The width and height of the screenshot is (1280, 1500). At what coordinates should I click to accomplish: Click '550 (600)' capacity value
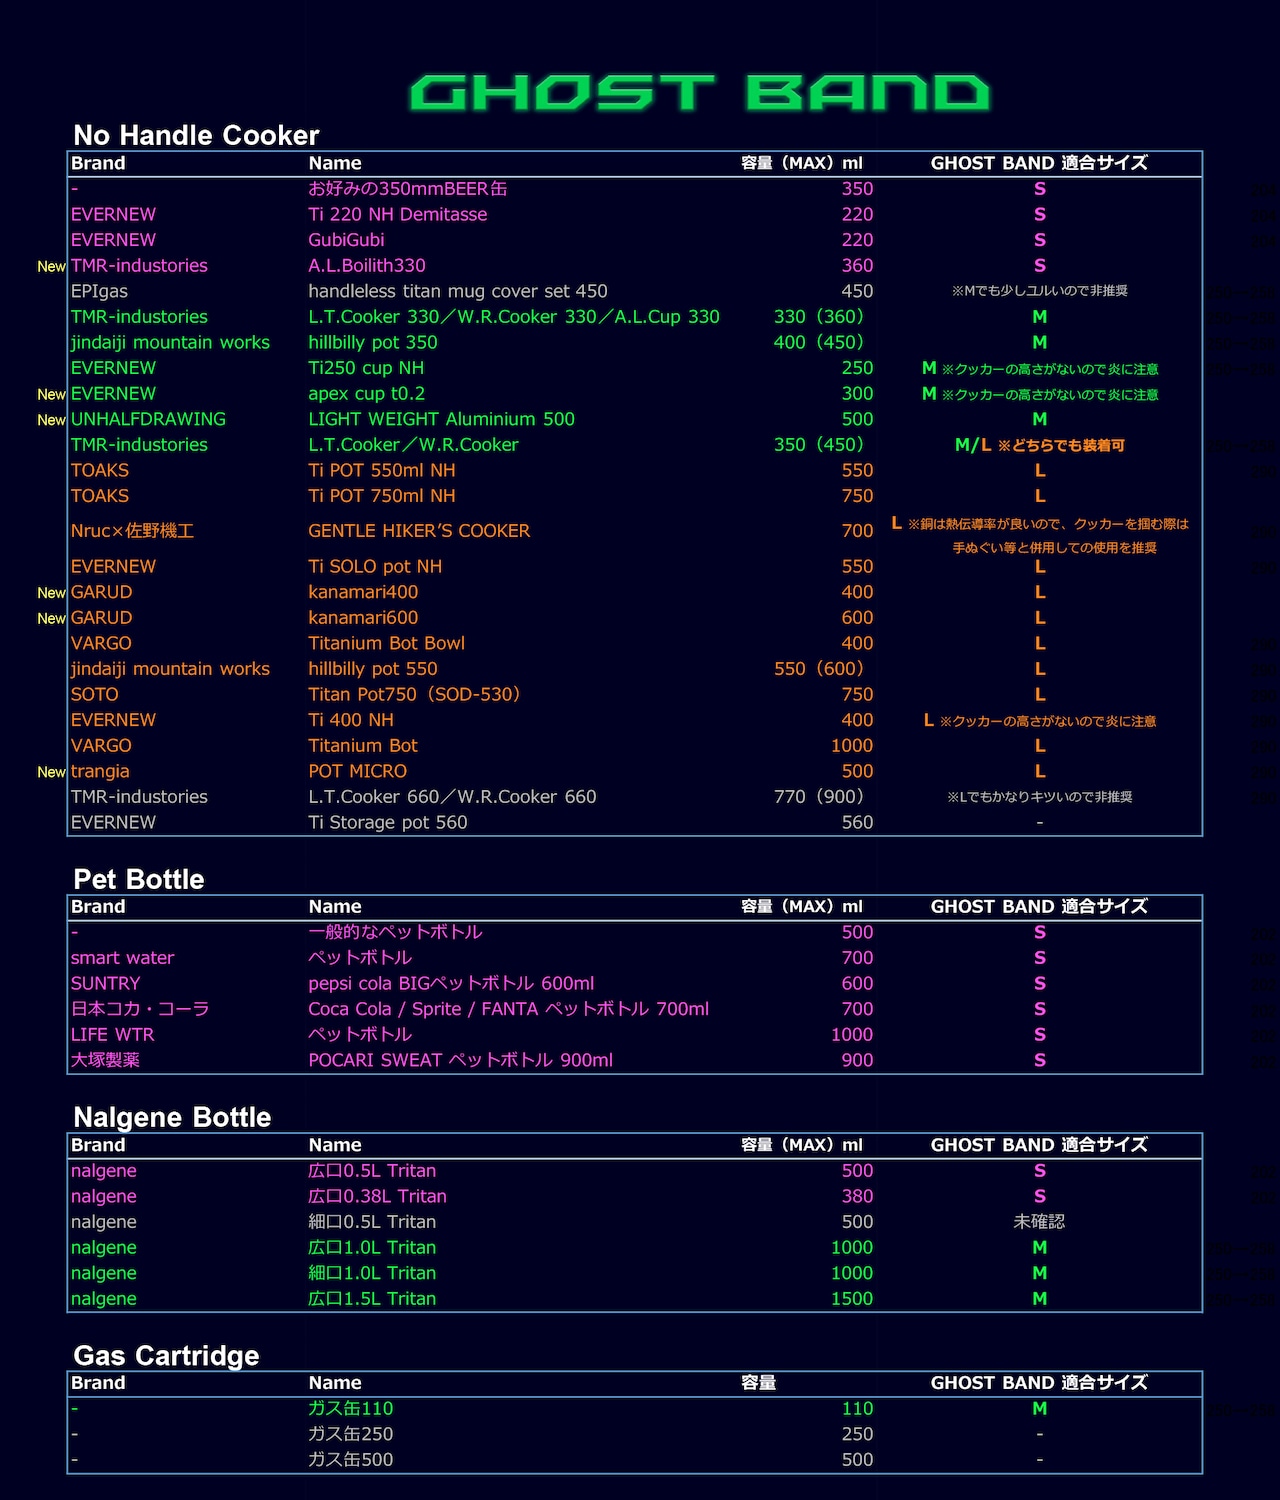819,669
